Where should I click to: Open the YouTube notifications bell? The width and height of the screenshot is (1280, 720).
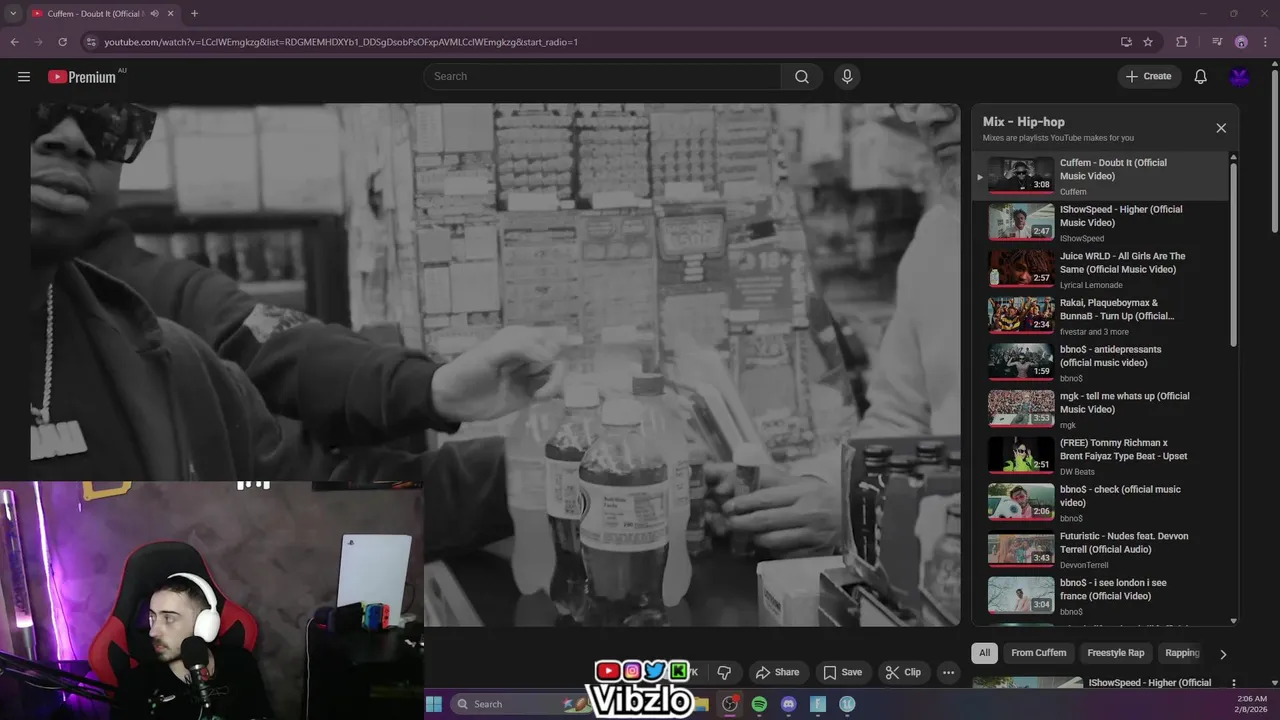coord(1201,77)
